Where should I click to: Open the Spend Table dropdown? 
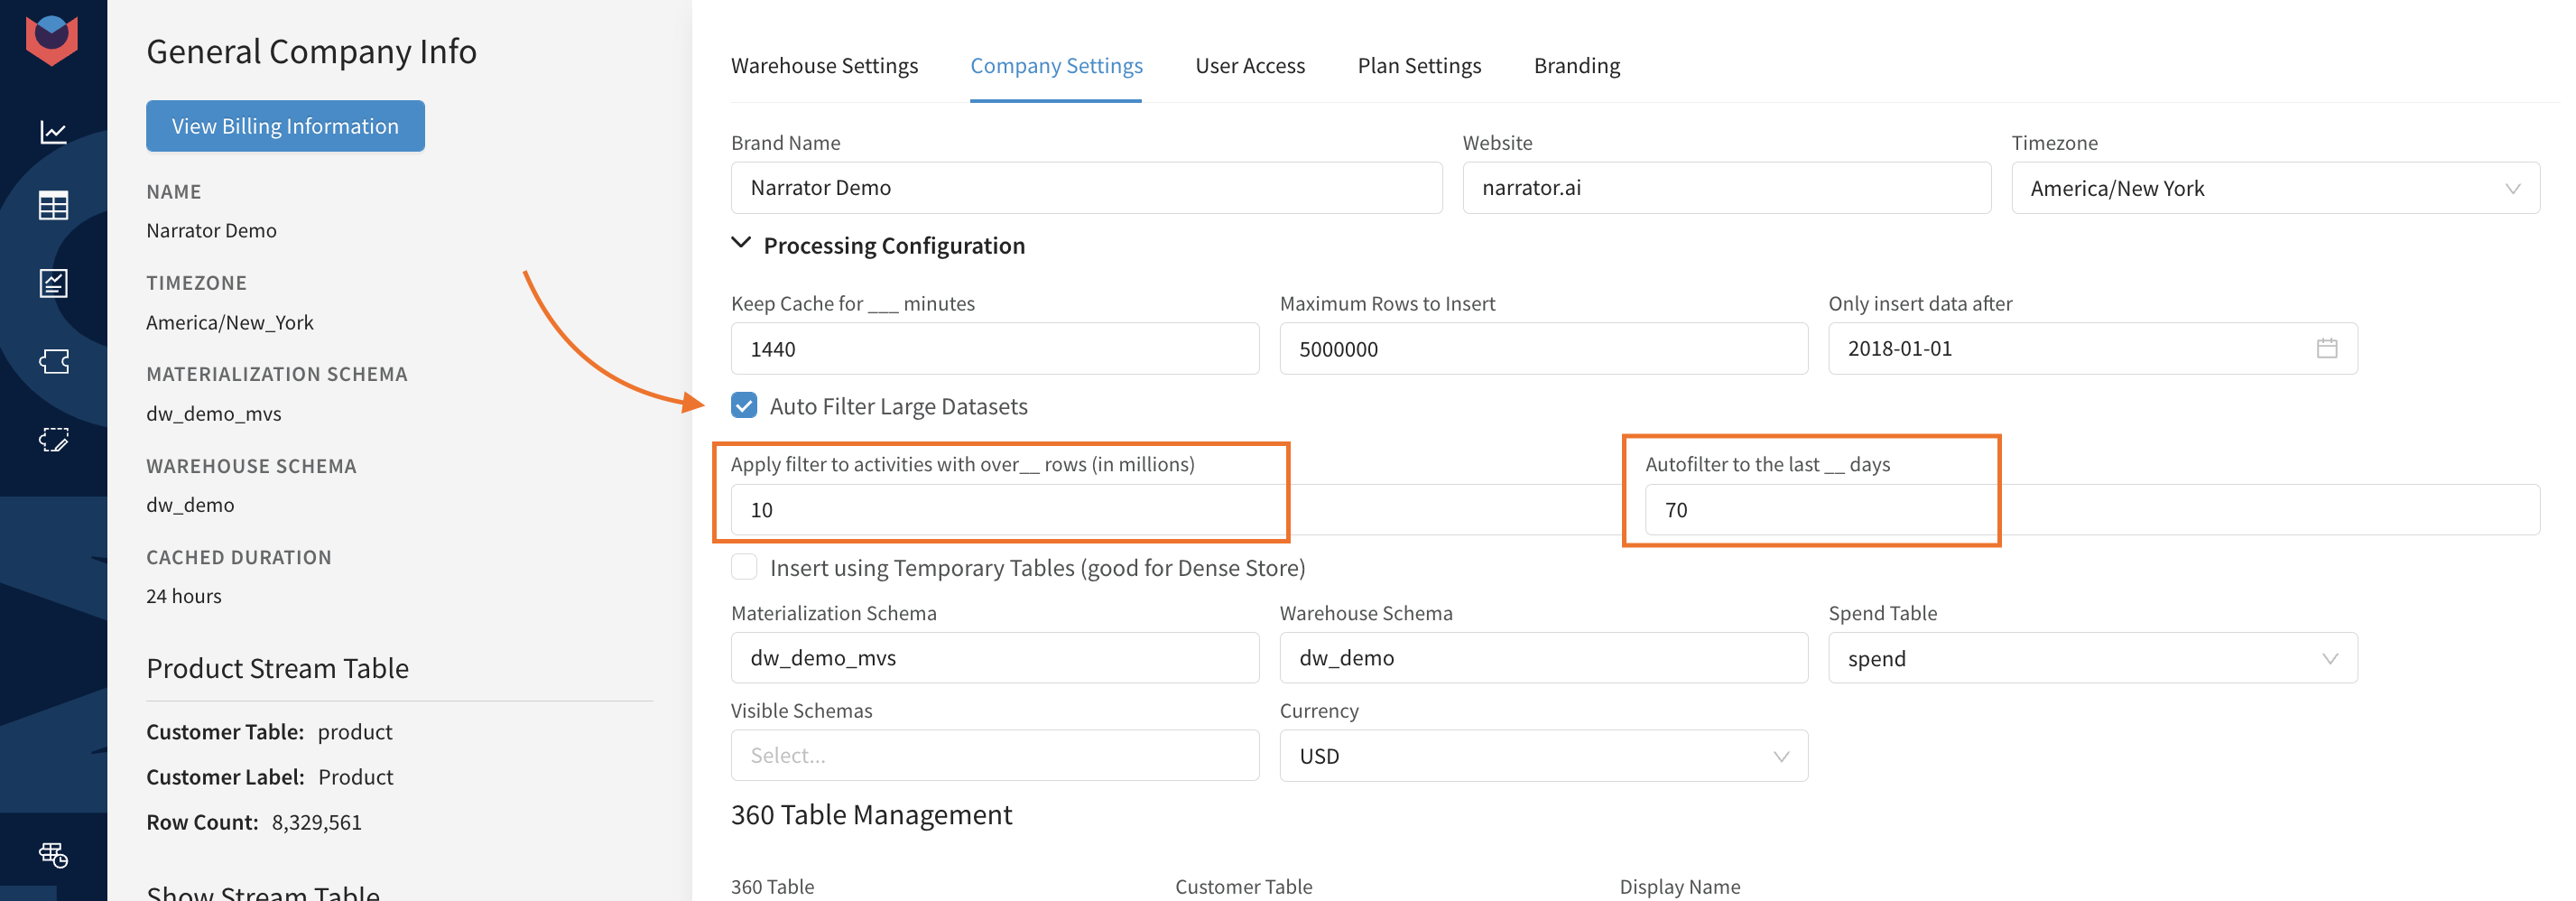tap(2092, 658)
